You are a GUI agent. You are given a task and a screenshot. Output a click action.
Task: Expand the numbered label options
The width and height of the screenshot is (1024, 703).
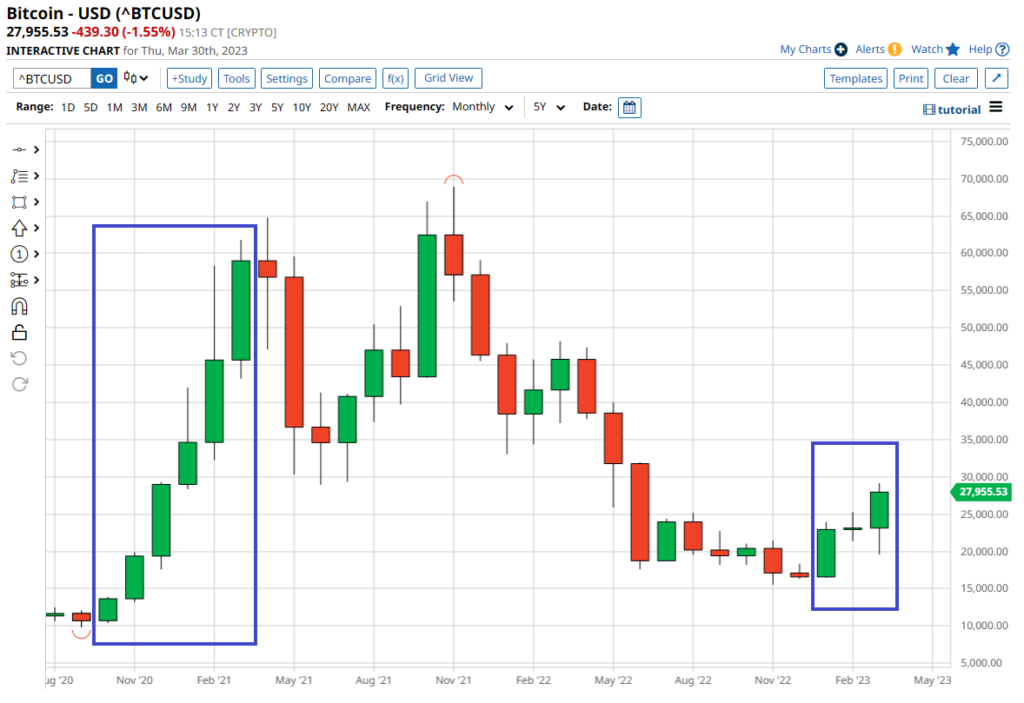click(x=37, y=253)
